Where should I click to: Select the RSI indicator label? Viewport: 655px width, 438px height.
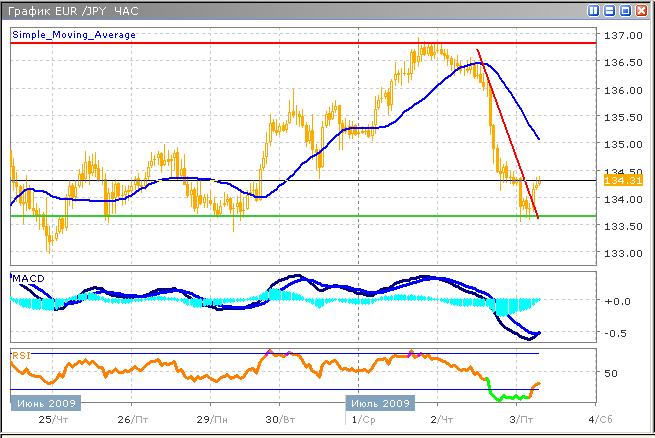20,353
